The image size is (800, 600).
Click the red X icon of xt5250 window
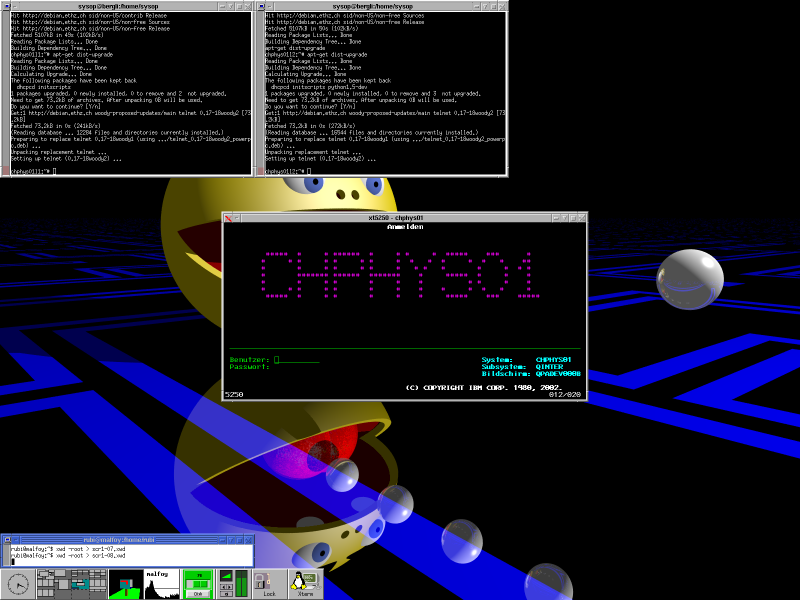point(228,218)
